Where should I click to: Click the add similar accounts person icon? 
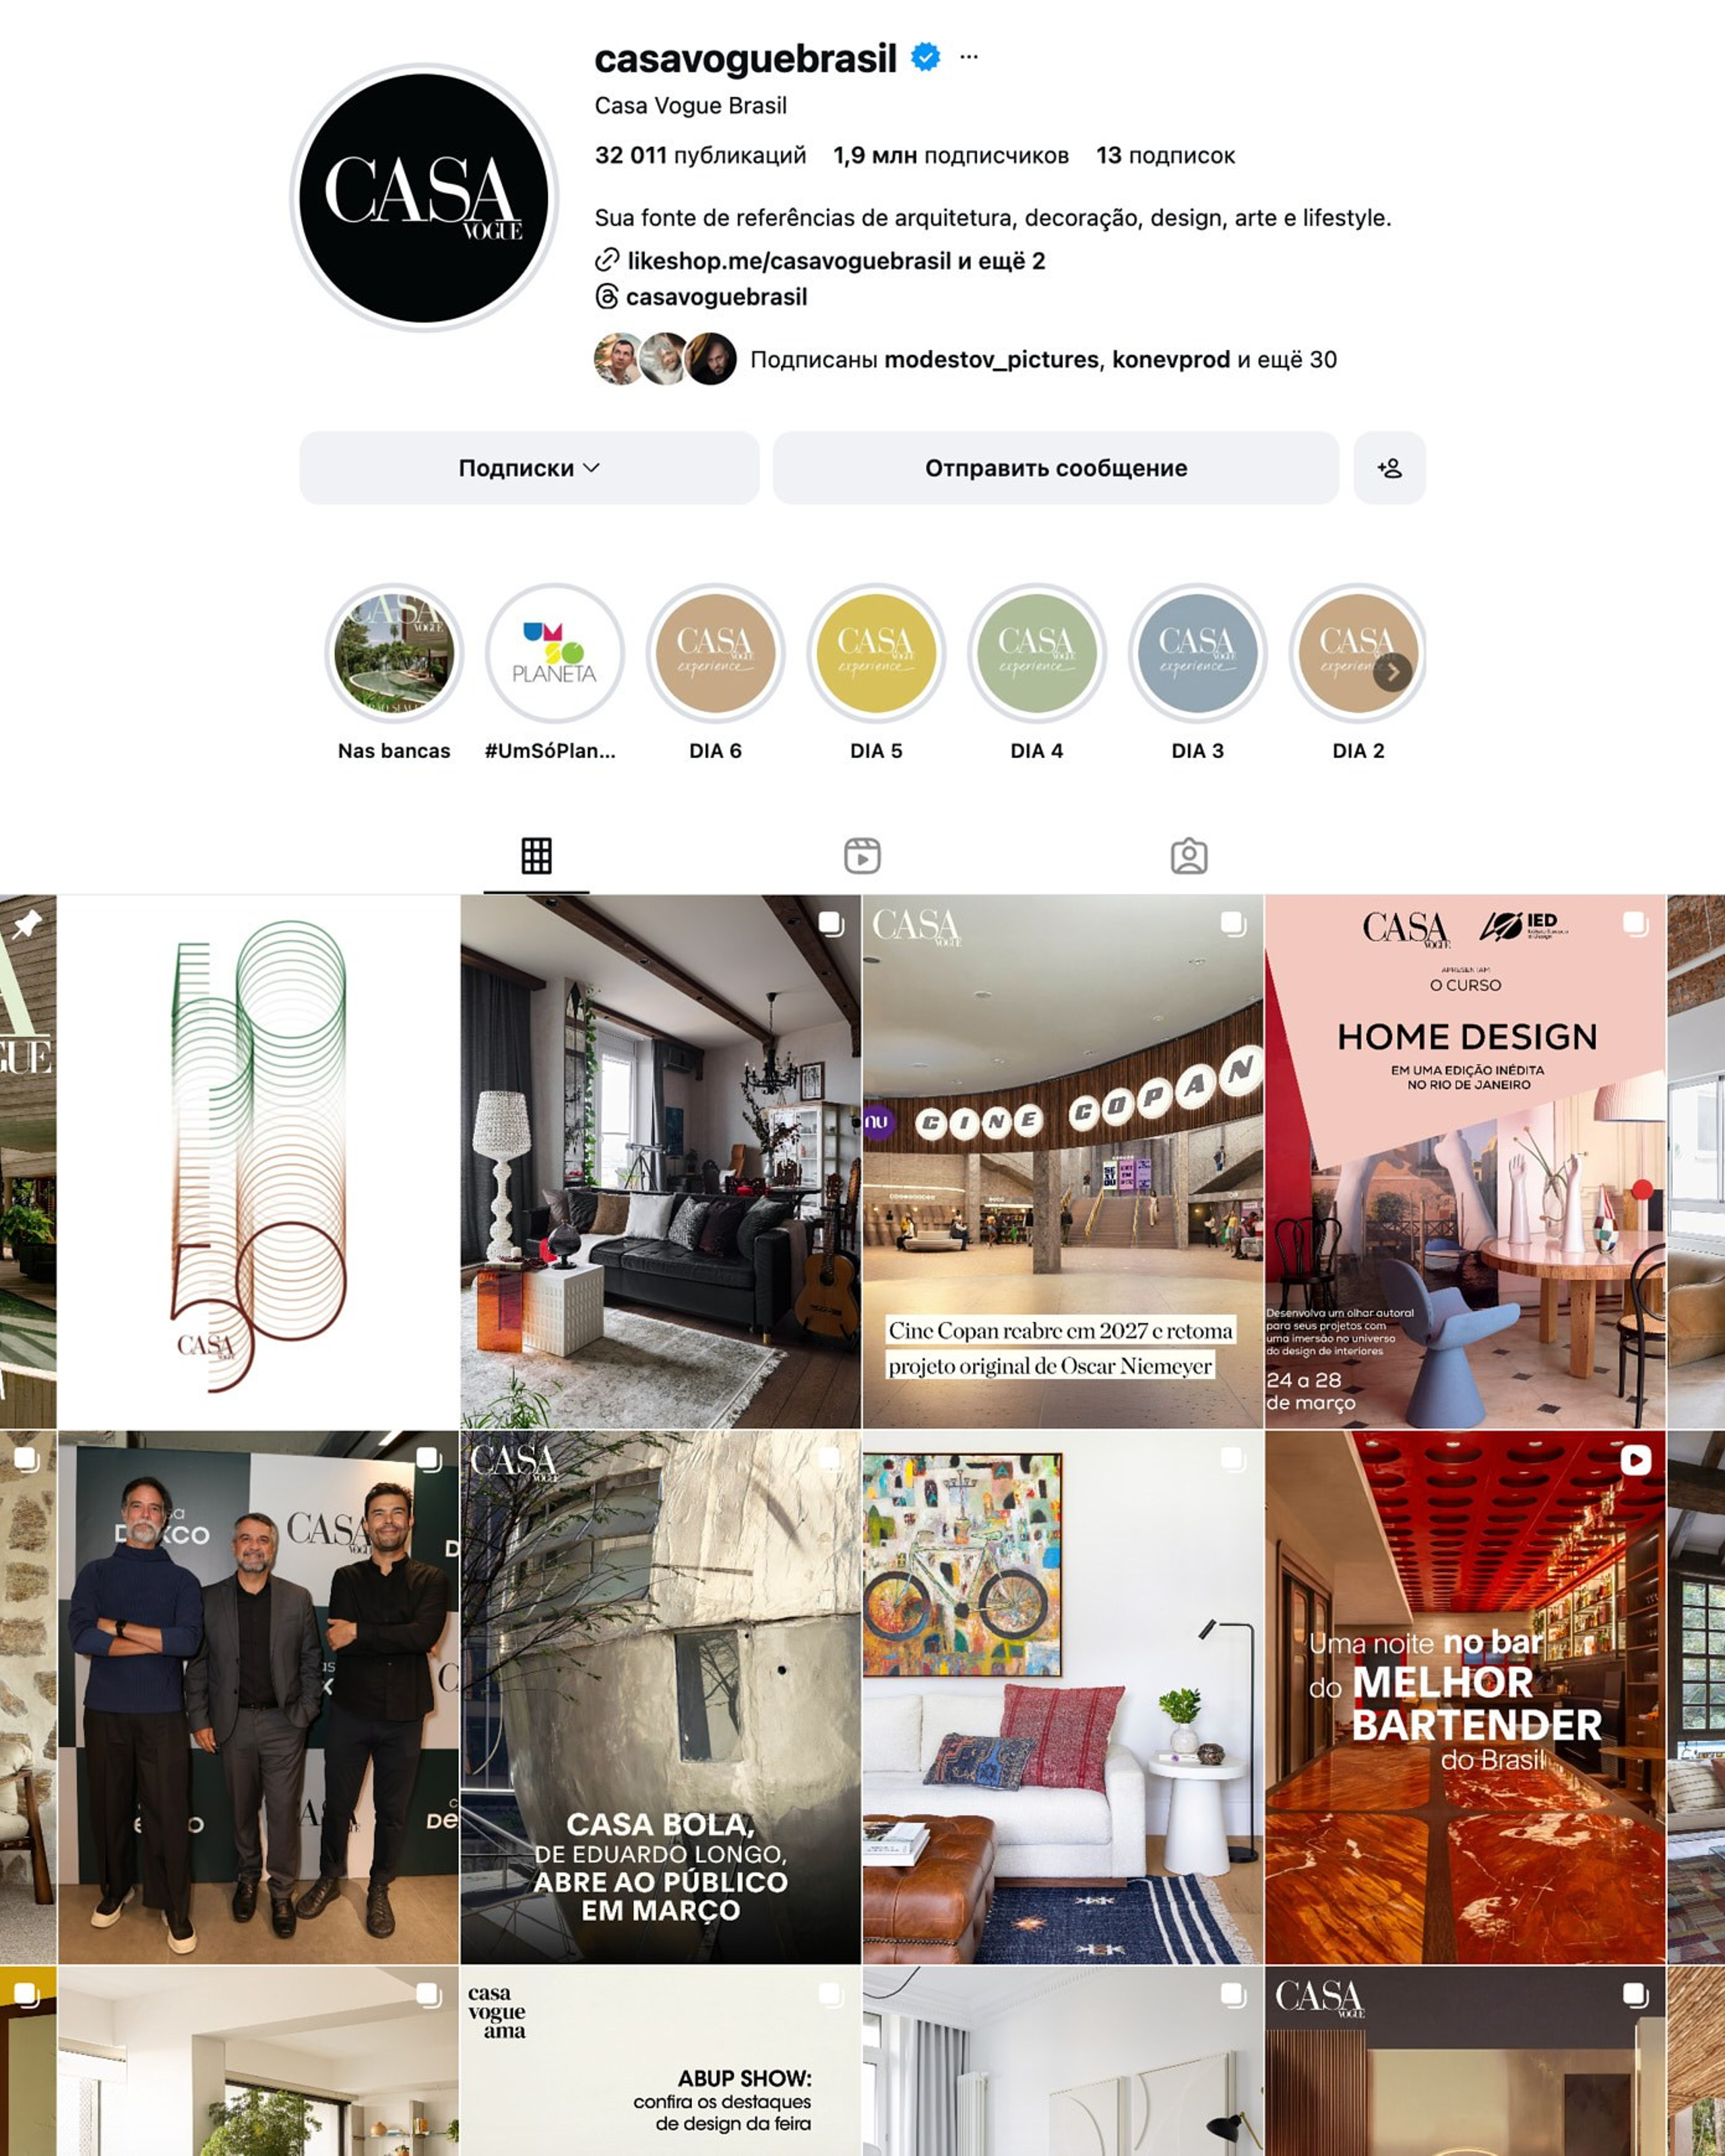point(1389,468)
